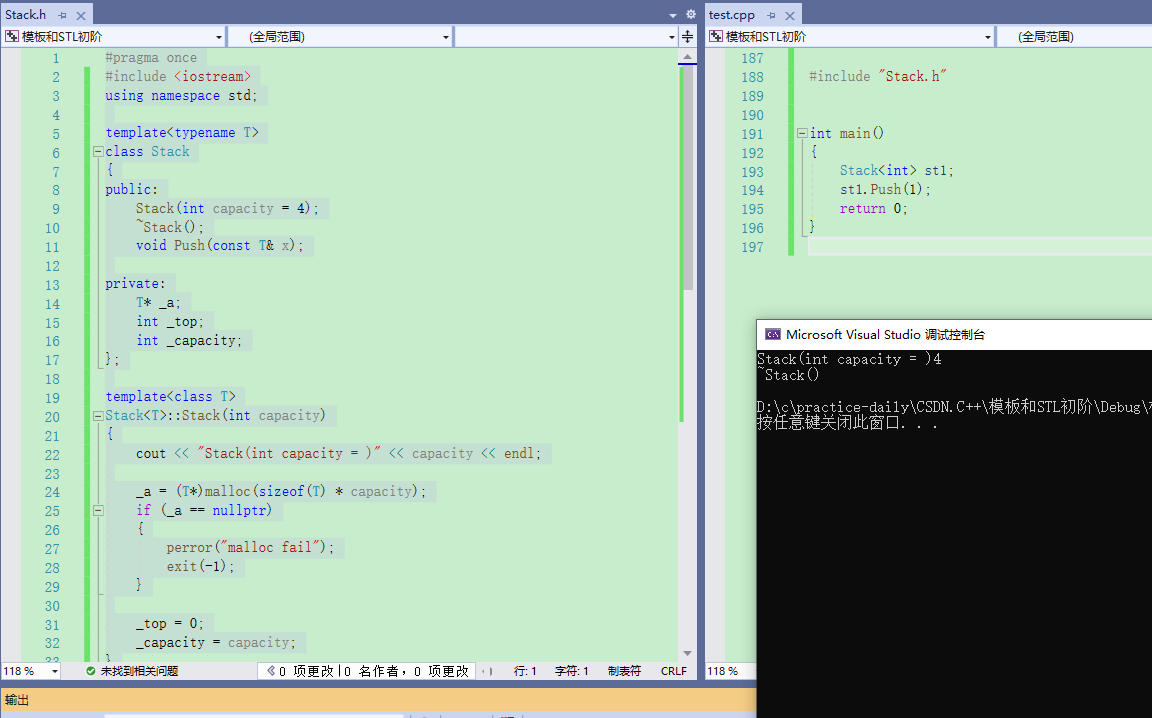Switch to the Stack.h tab
Screen dimensions: 1152x718
pyautogui.click(x=26, y=15)
